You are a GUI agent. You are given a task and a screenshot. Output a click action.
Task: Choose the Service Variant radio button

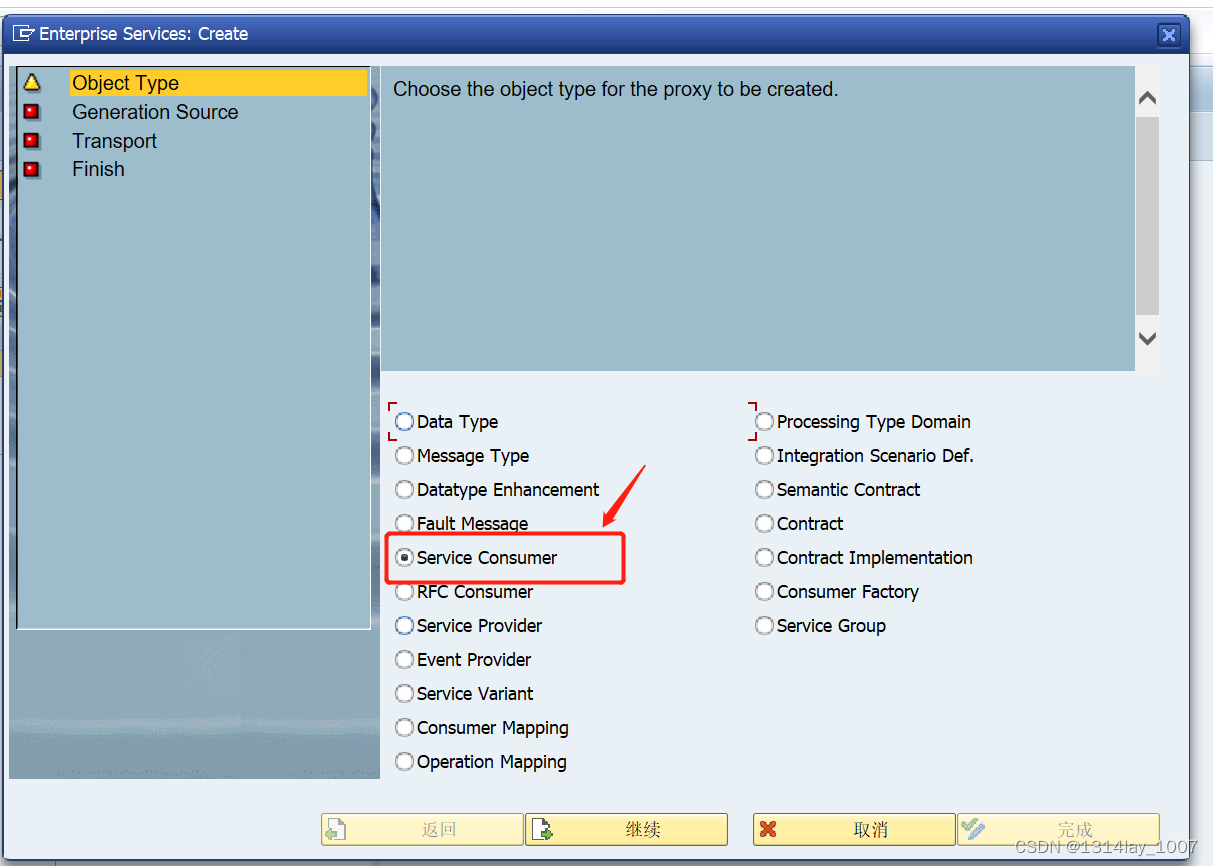404,694
